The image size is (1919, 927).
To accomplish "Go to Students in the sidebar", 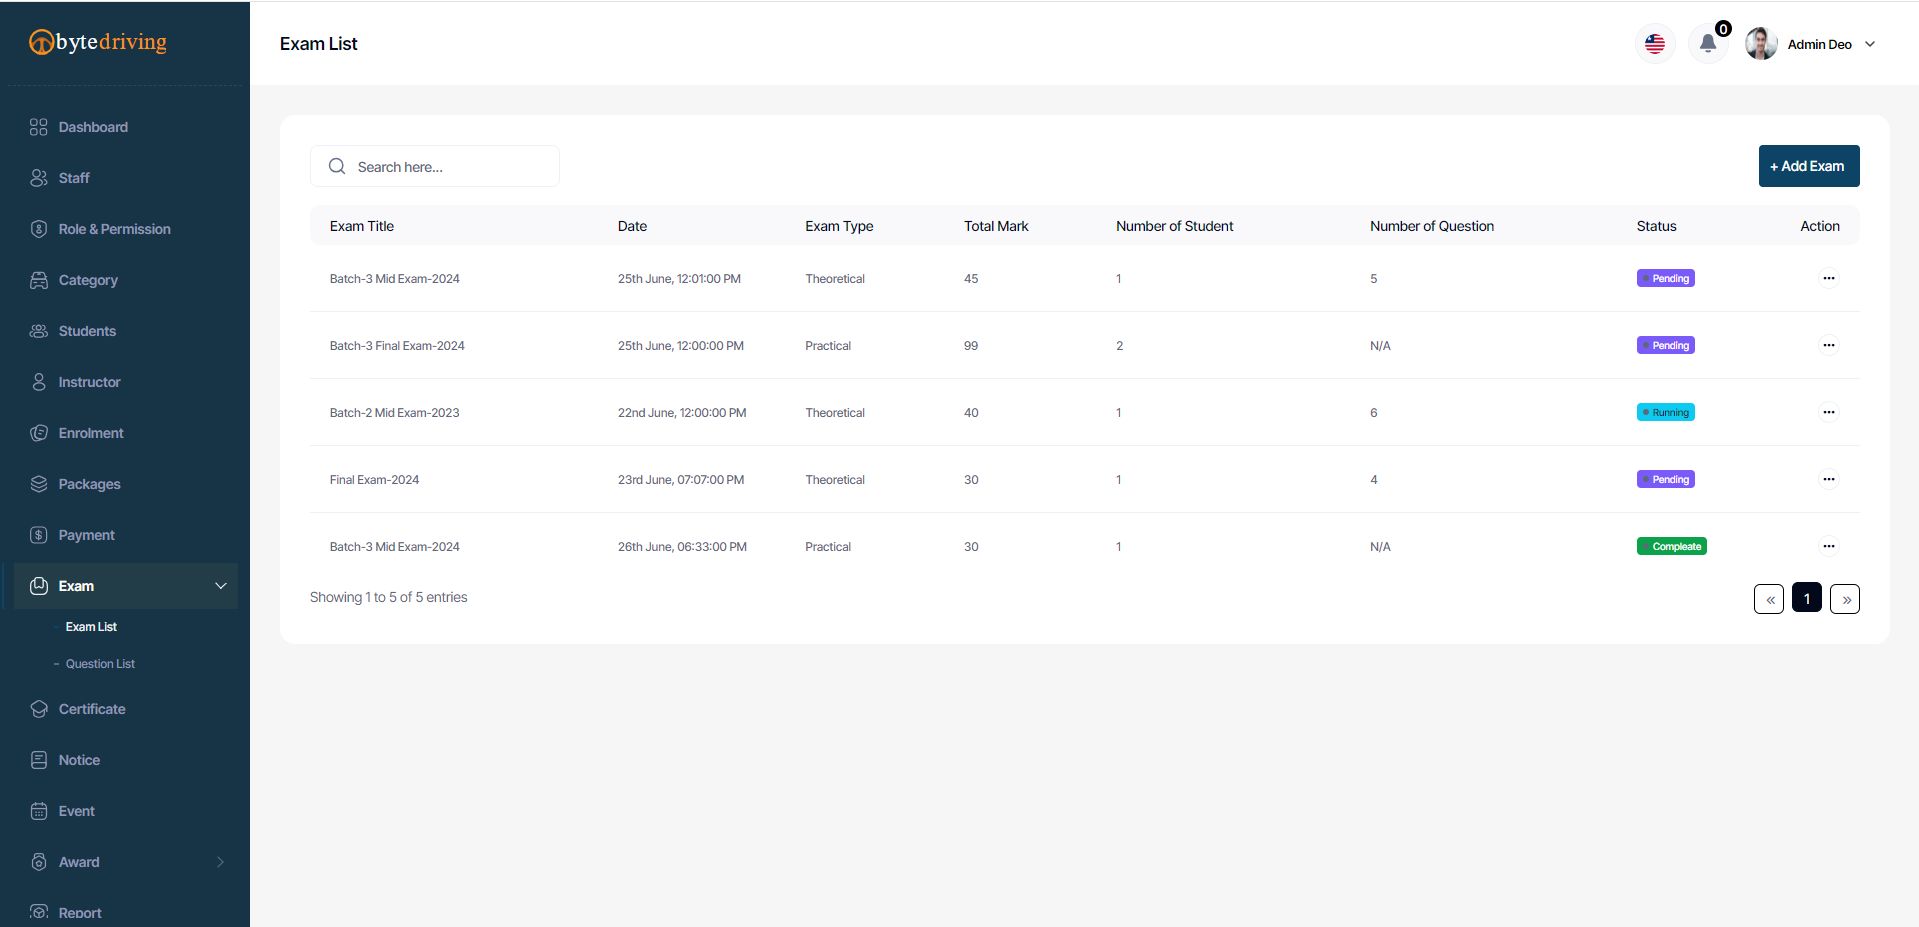I will pyautogui.click(x=87, y=331).
